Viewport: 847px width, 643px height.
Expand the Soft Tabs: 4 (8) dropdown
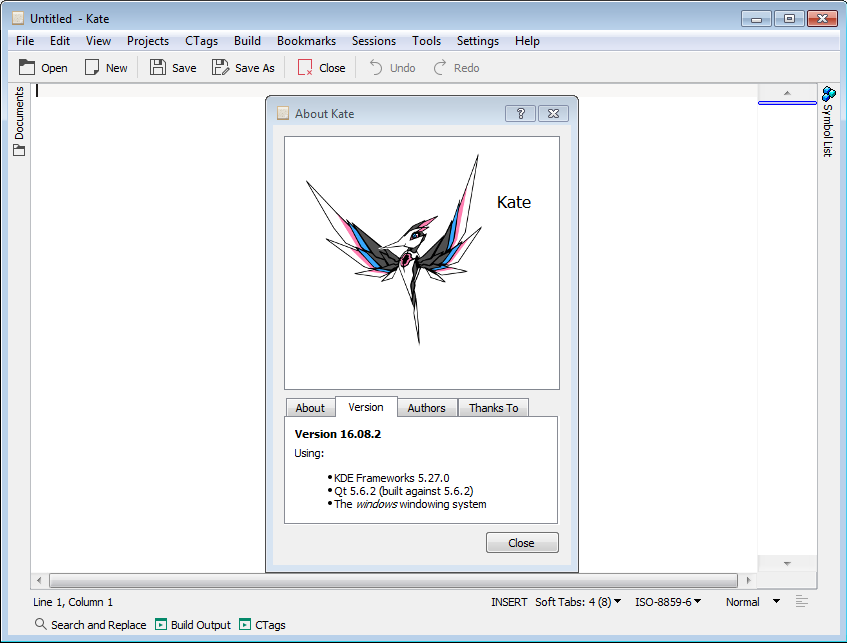578,602
